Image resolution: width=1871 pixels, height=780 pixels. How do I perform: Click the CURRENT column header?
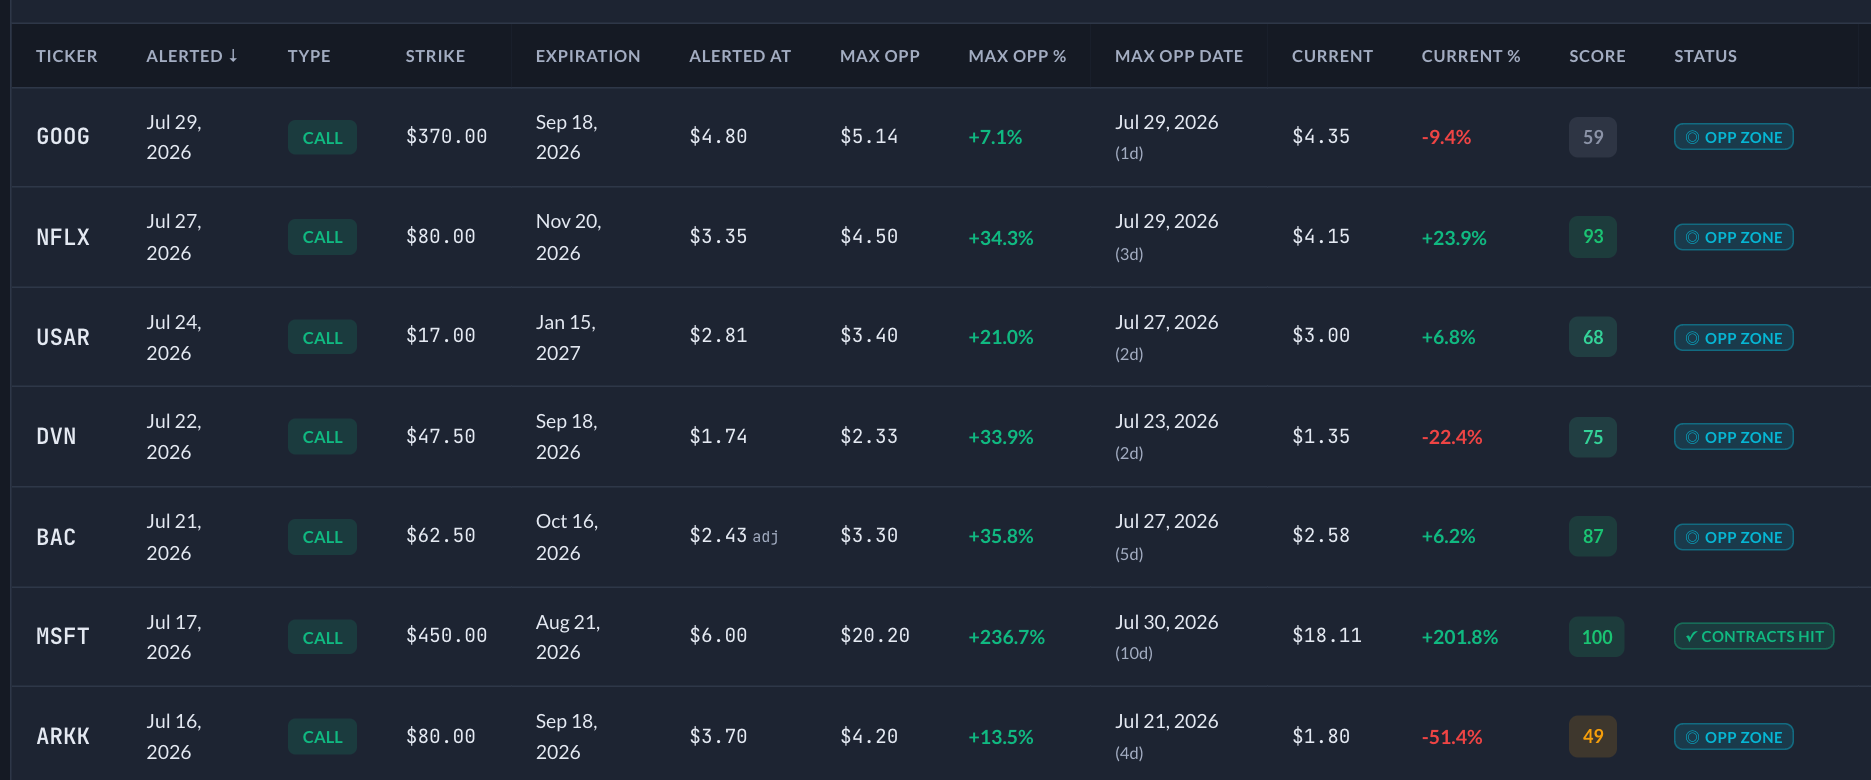click(x=1332, y=56)
